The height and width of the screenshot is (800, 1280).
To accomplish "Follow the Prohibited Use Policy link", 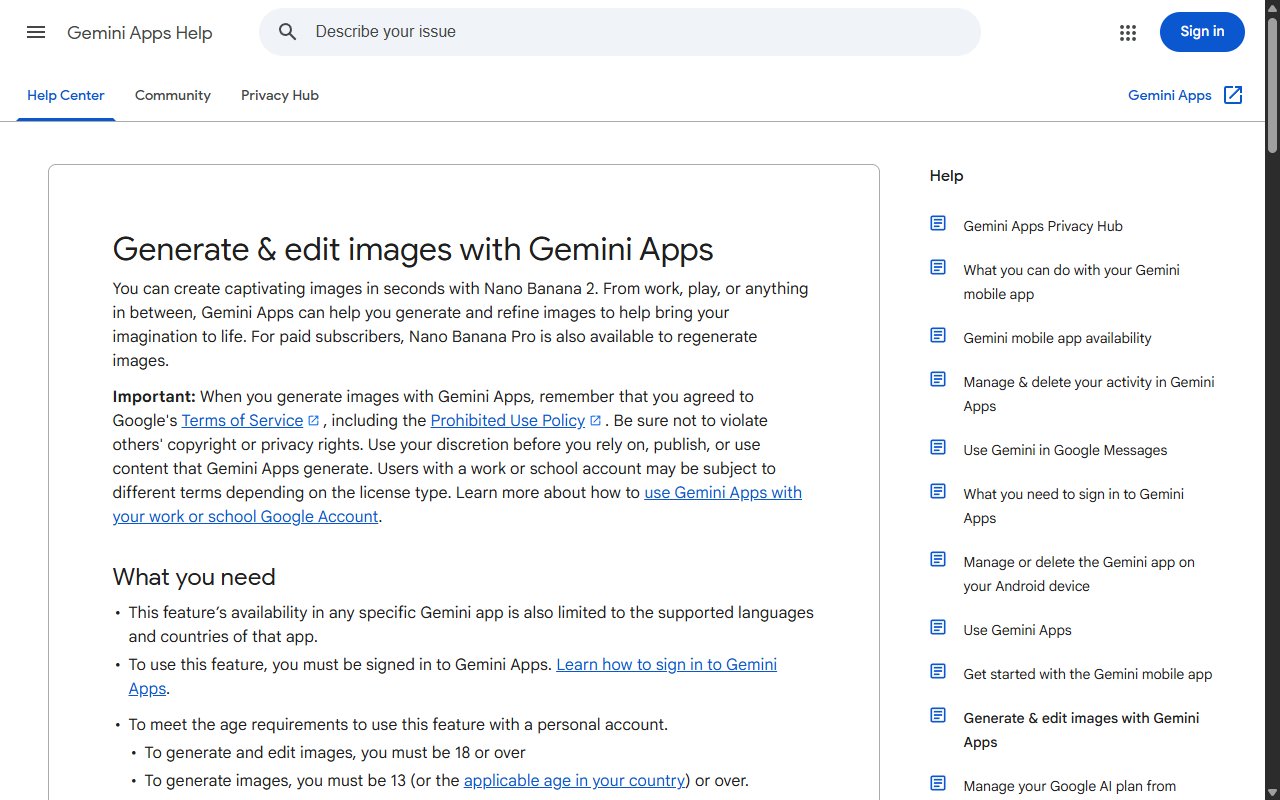I will tap(507, 421).
